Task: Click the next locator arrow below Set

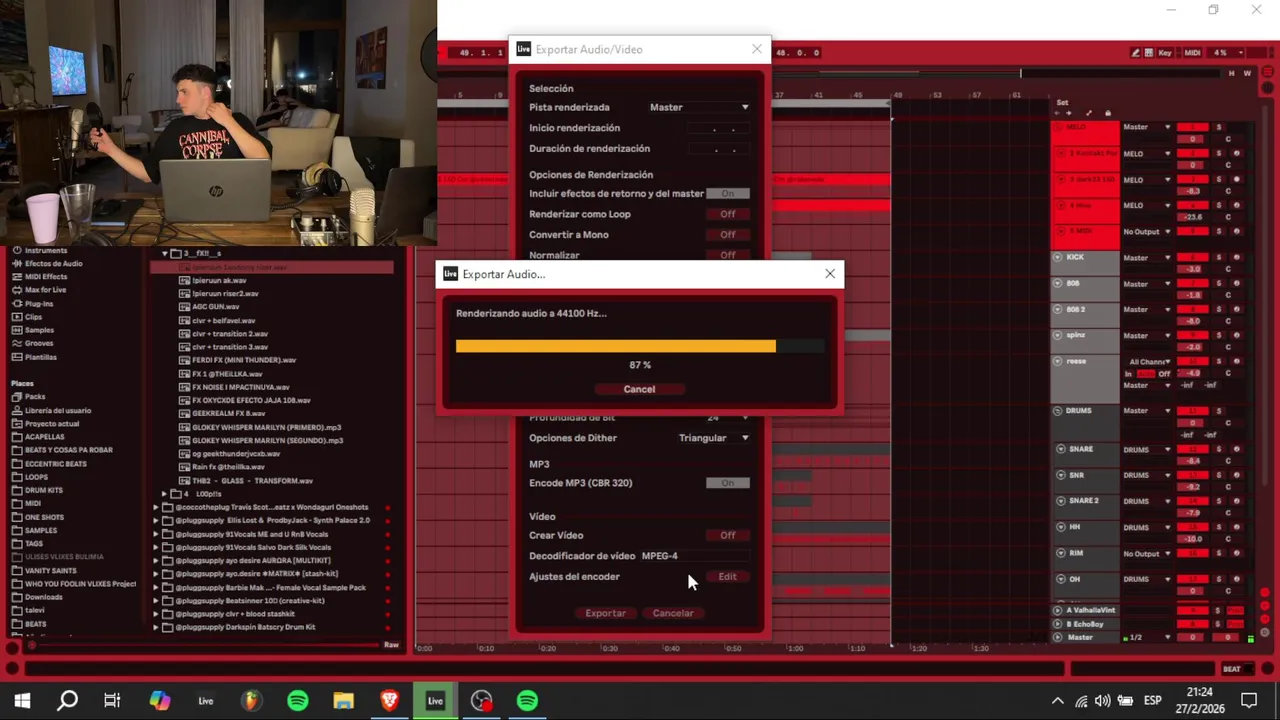Action: [1069, 114]
